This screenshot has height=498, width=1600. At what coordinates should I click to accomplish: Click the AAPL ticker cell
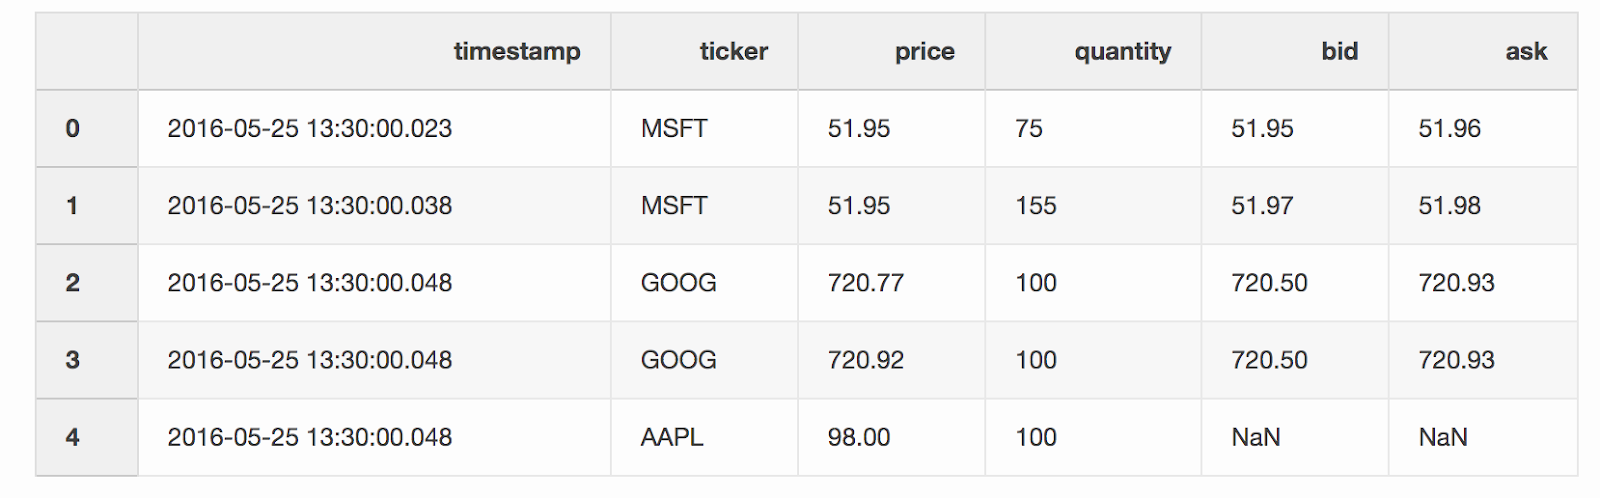point(672,437)
